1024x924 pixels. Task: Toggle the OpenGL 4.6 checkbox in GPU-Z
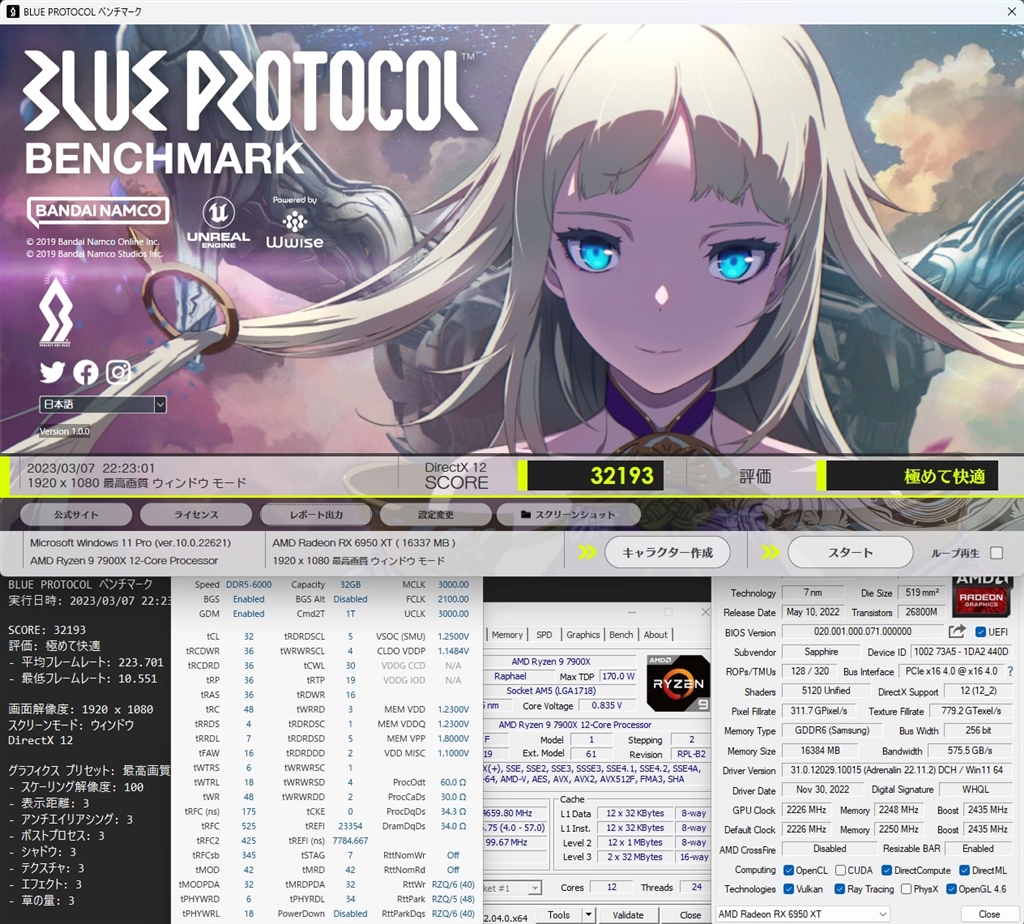(951, 889)
